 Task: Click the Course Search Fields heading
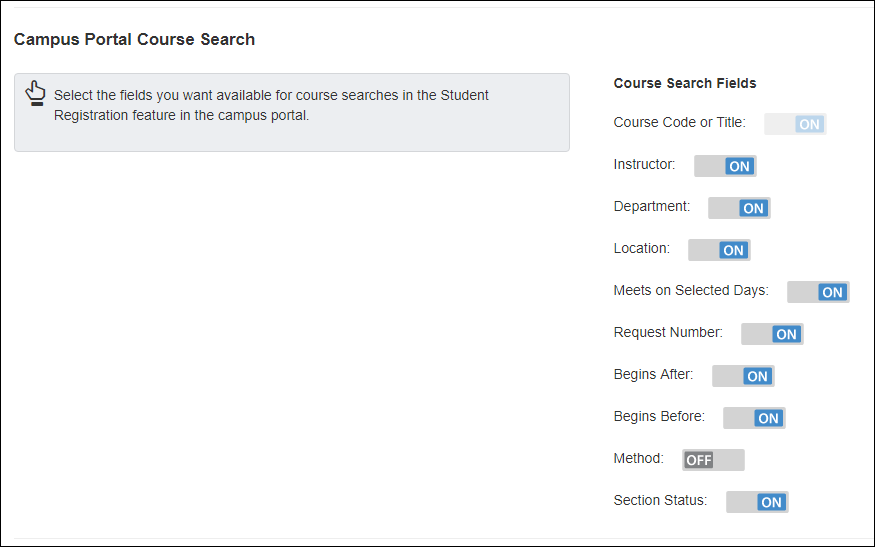685,83
